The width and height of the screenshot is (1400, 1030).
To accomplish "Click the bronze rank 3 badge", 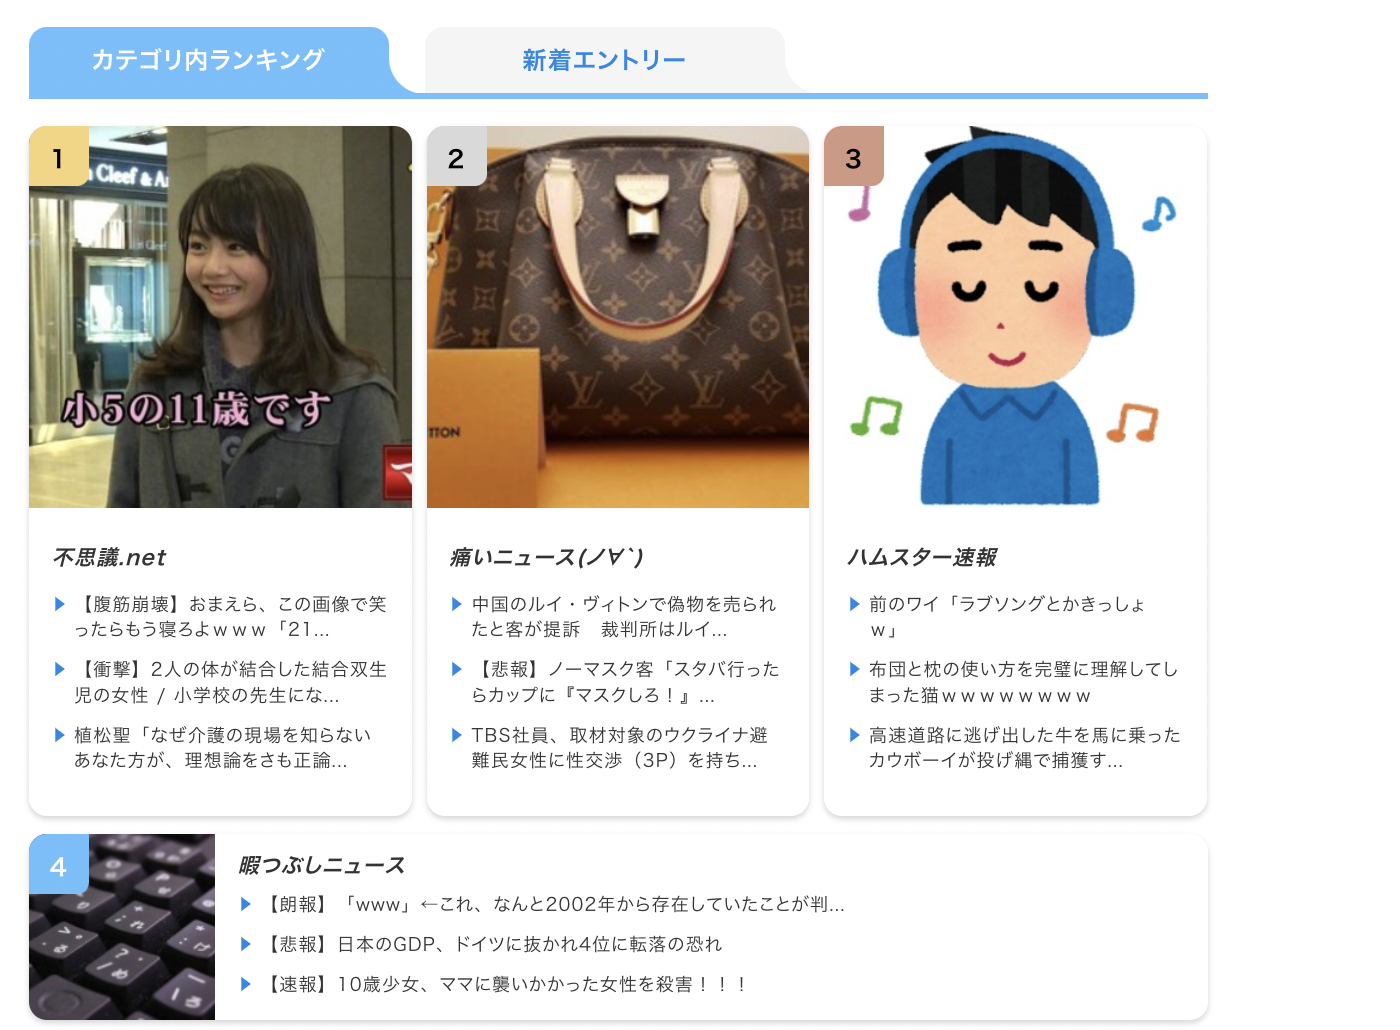I will pos(854,156).
